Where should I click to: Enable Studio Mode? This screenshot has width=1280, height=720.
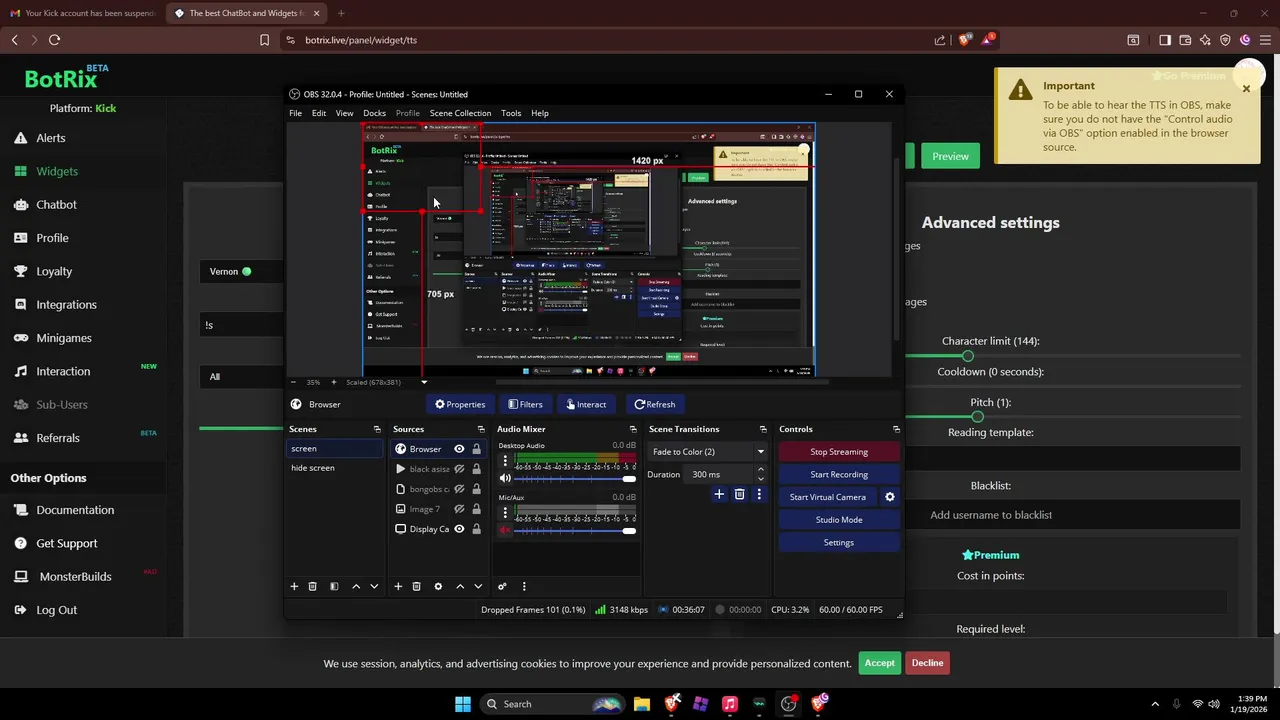pyautogui.click(x=839, y=520)
